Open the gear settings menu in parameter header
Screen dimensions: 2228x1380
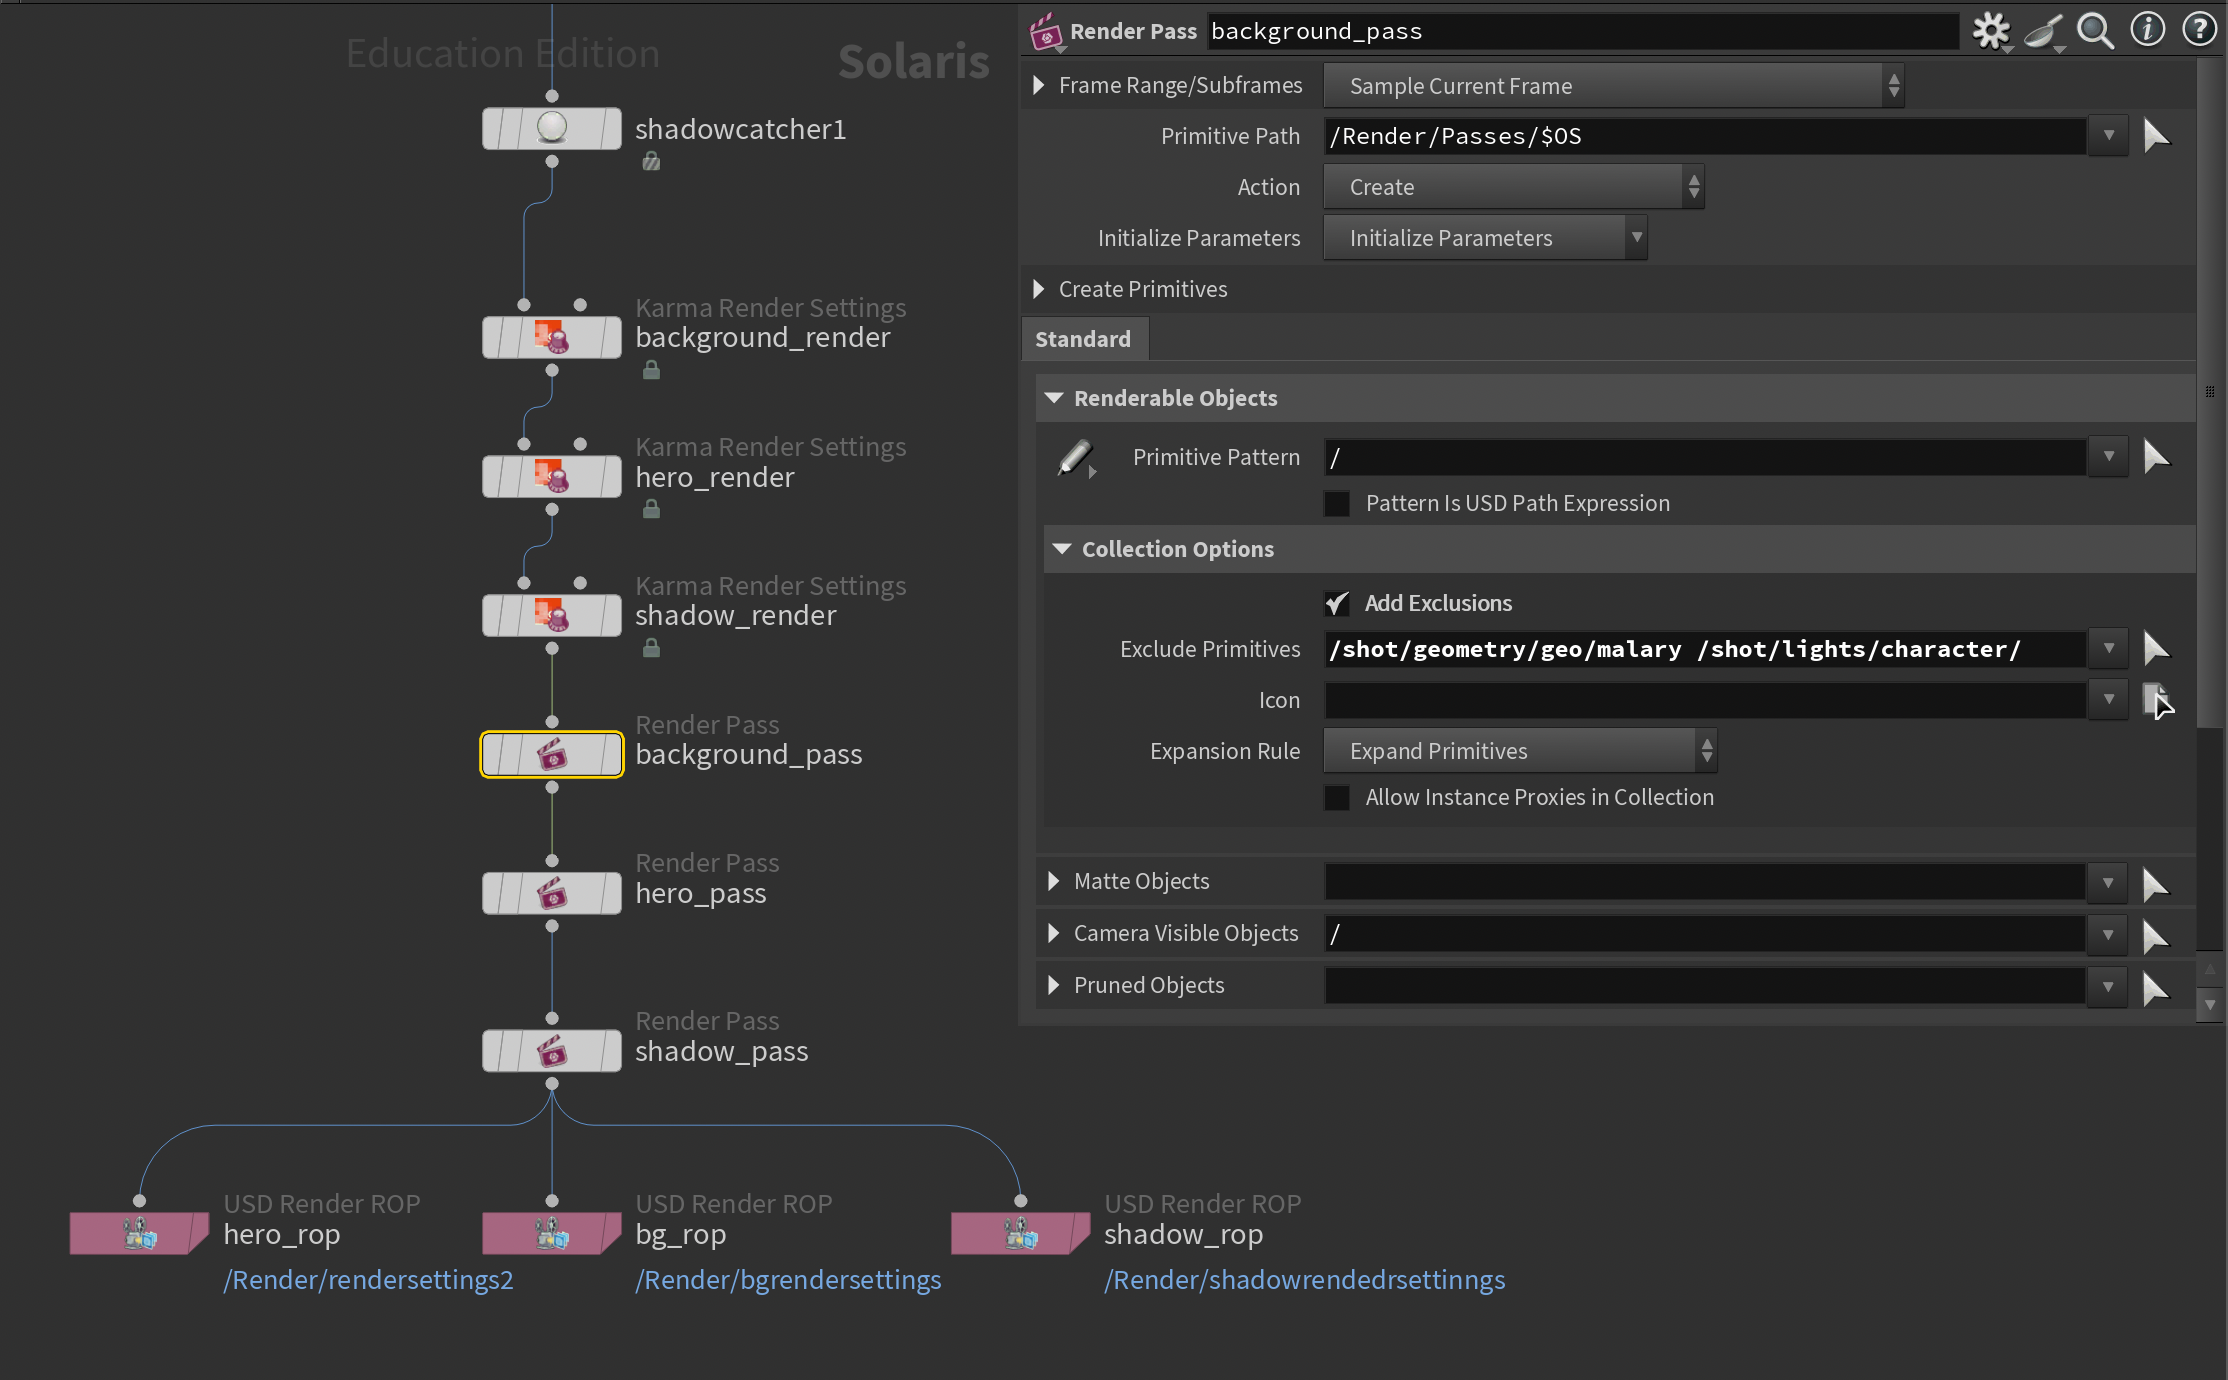tap(1990, 31)
